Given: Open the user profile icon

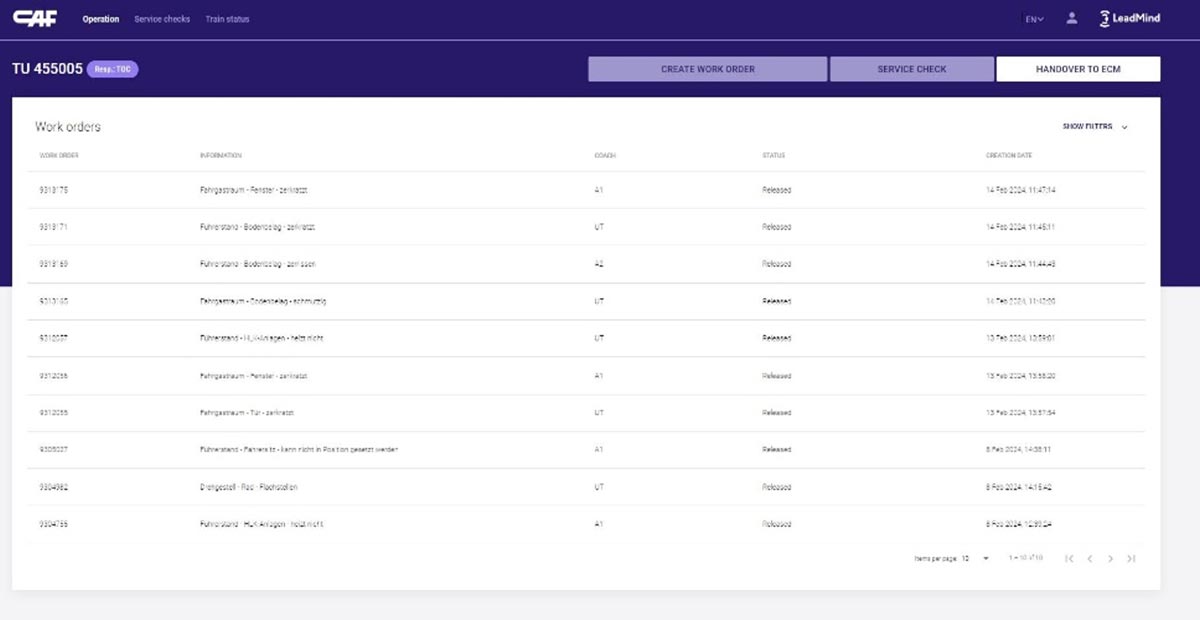Looking at the screenshot, I should click(x=1072, y=18).
